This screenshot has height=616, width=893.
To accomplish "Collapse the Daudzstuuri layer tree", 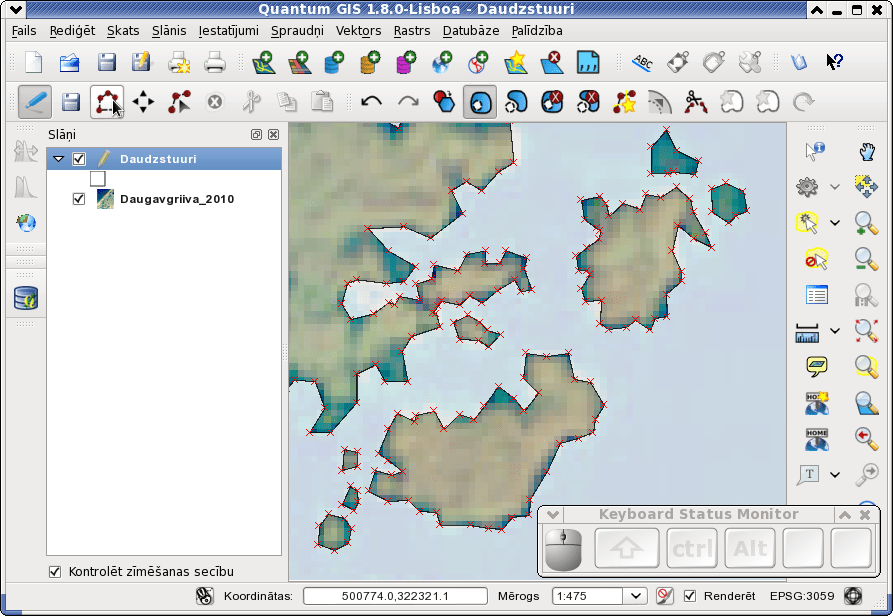I will coord(59,159).
